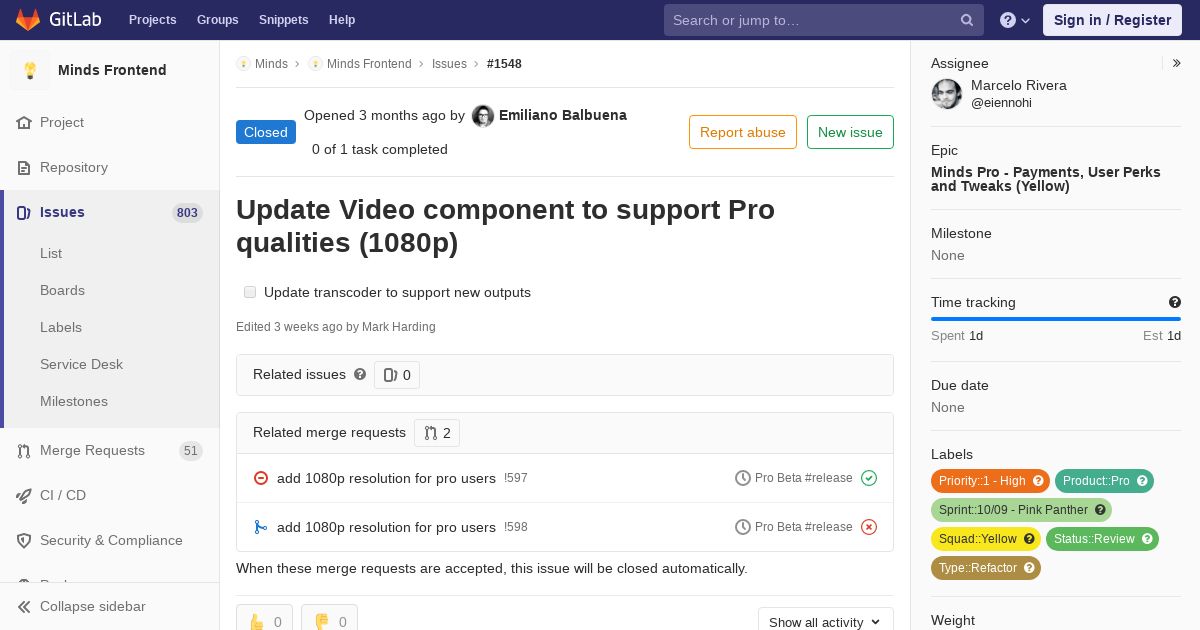The width and height of the screenshot is (1200, 630).
Task: Click the Minds Frontend lightbulb avatar
Action: click(30, 70)
